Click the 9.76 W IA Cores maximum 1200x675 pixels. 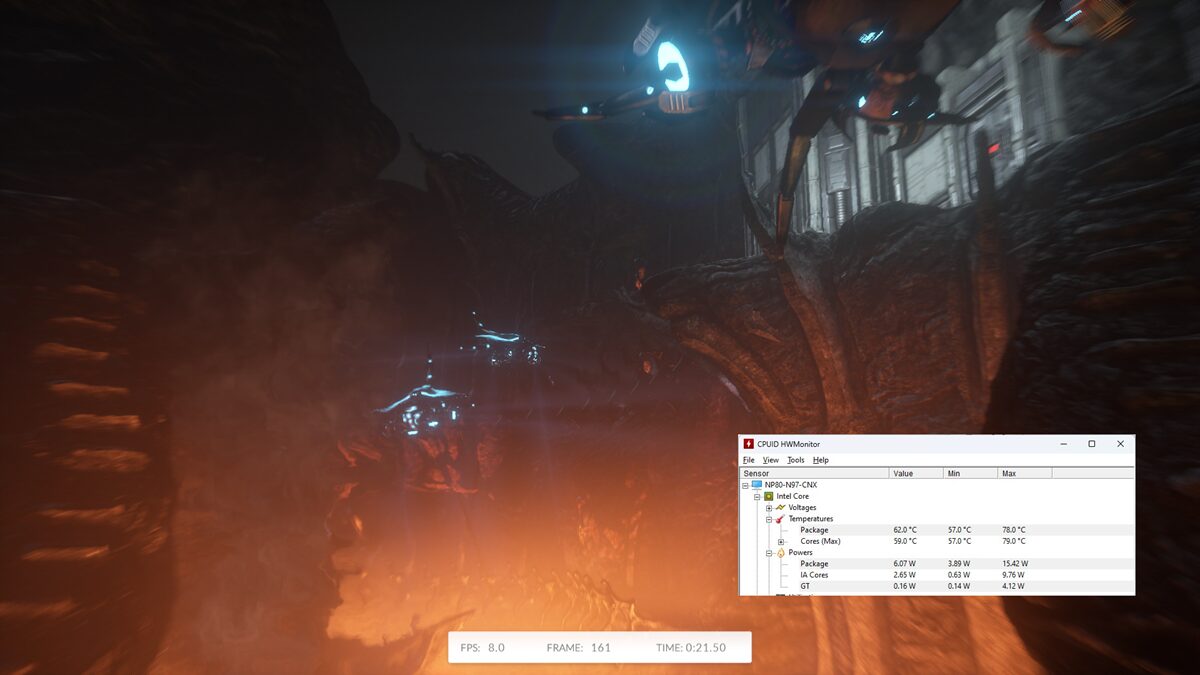click(1012, 575)
